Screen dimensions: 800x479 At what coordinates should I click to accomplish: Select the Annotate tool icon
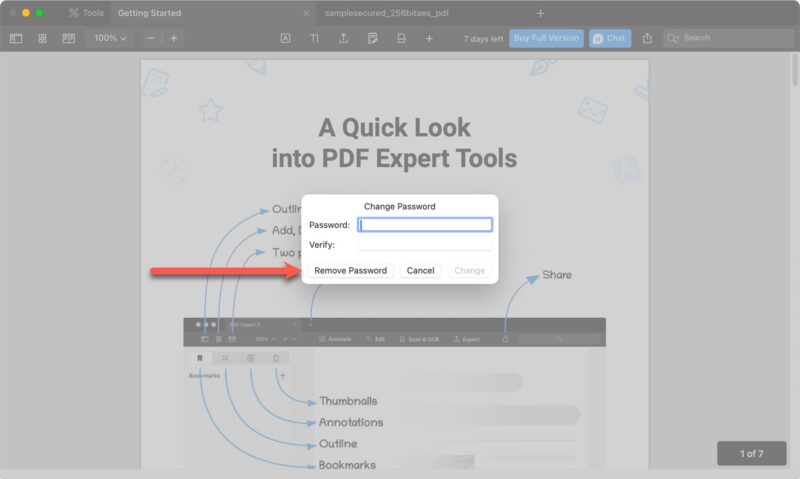click(285, 38)
